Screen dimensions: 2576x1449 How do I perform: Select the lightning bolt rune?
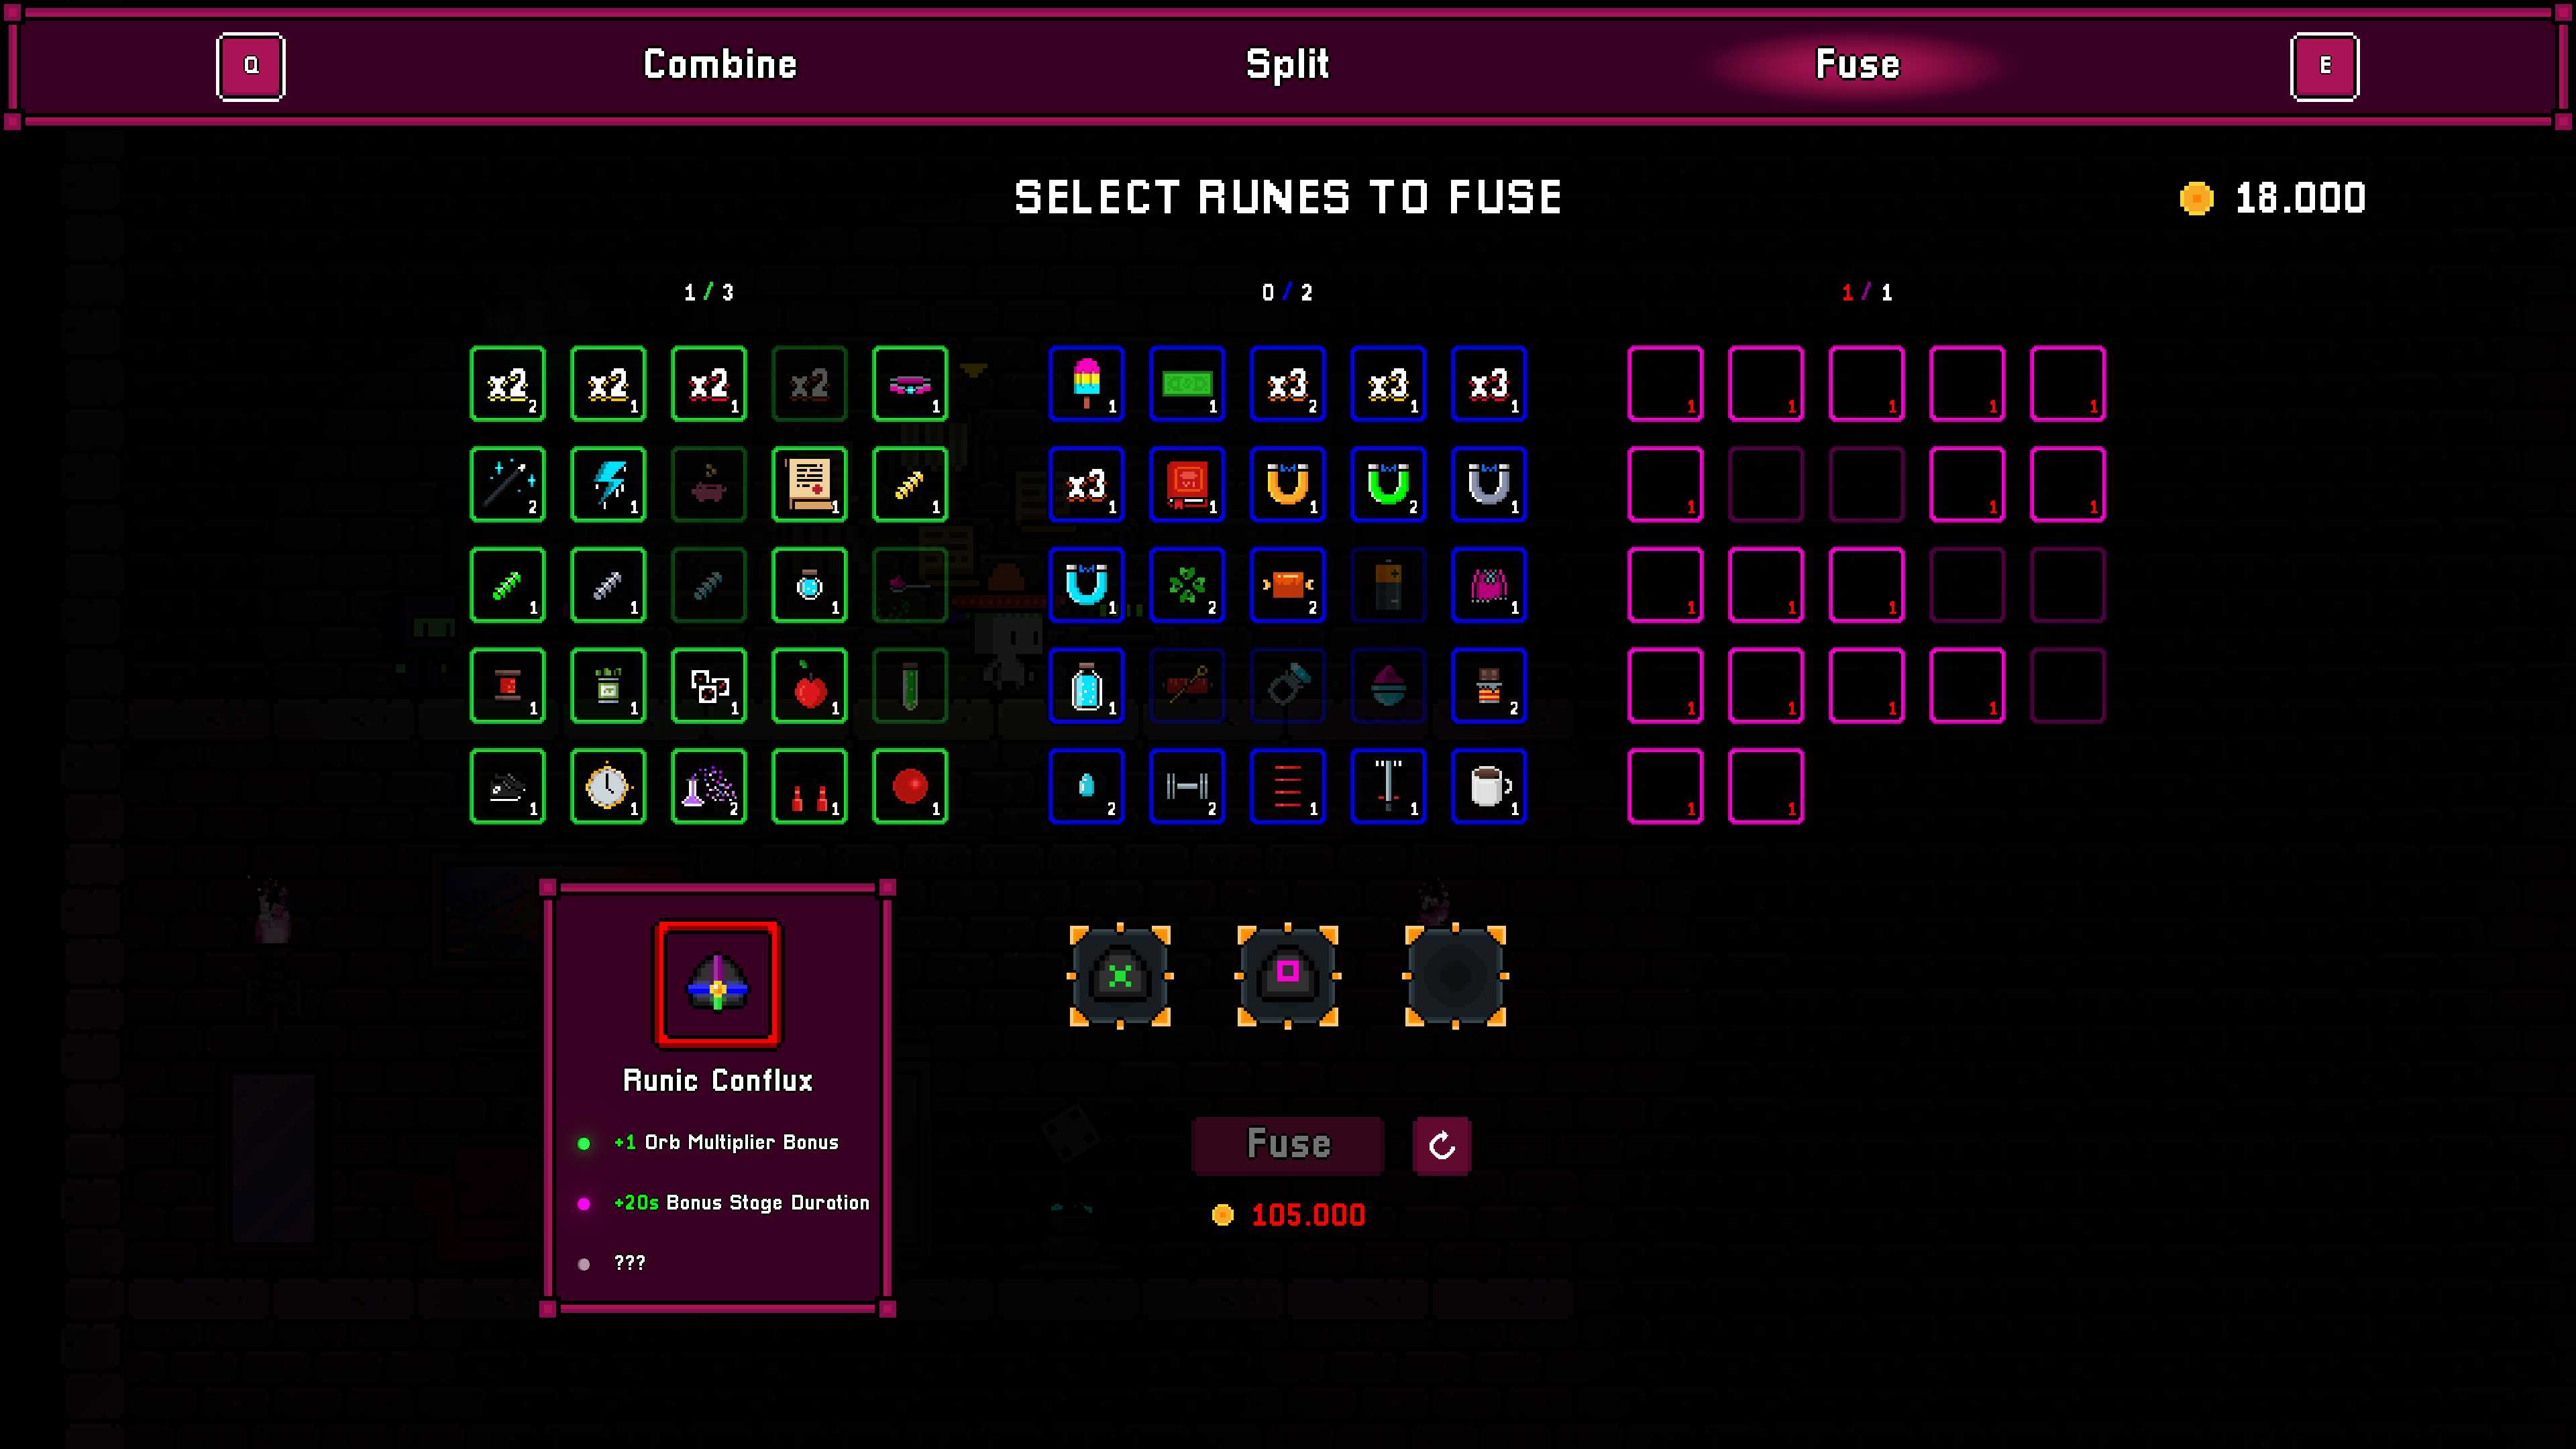click(608, 485)
